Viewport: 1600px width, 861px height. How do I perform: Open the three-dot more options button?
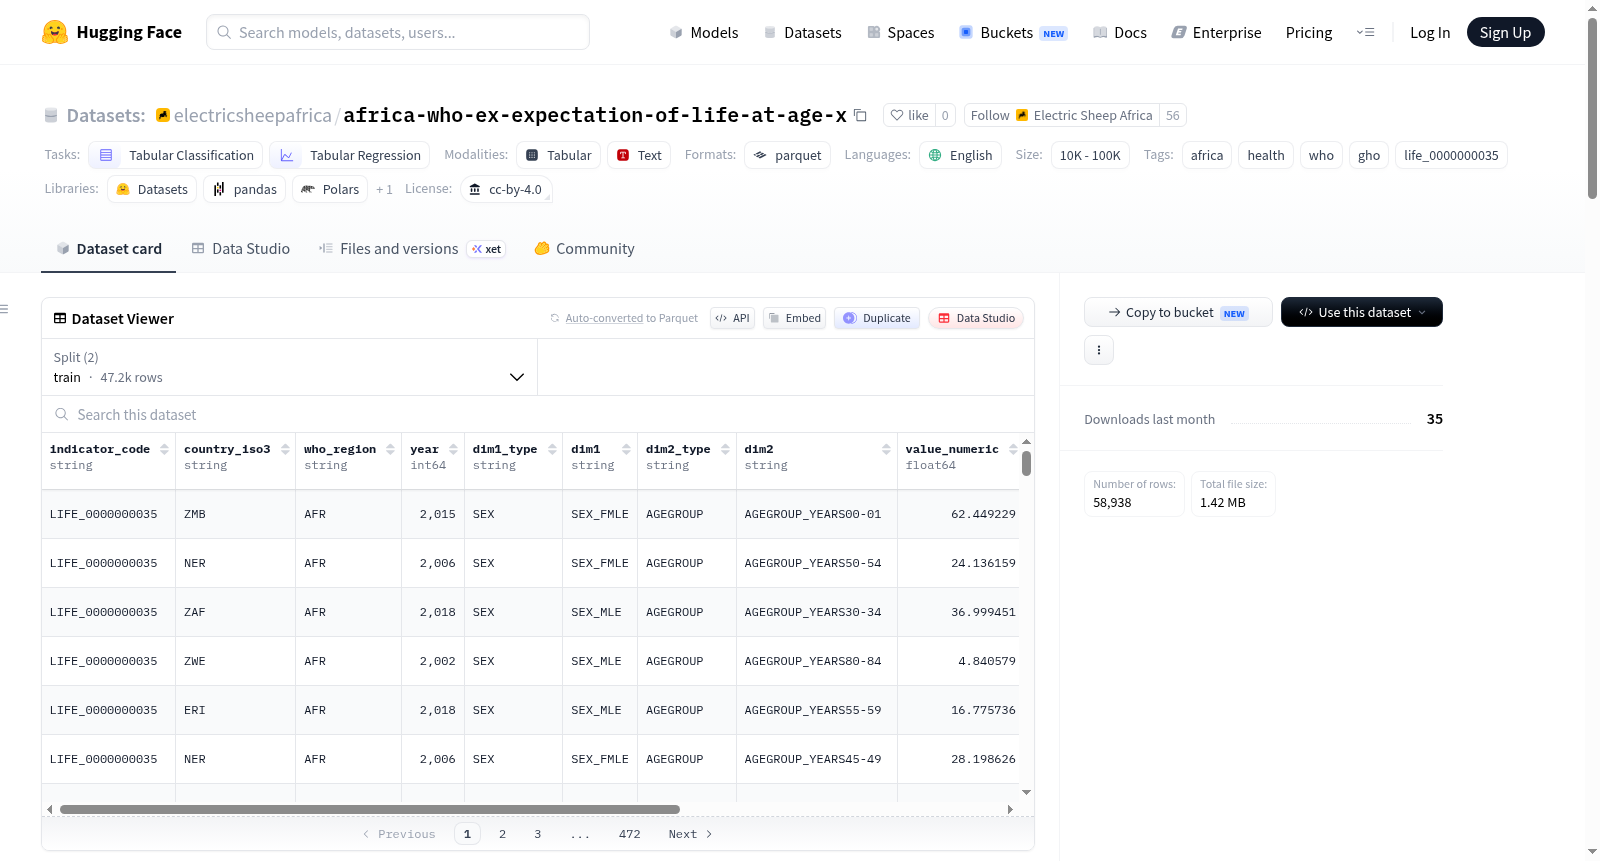pyautogui.click(x=1099, y=350)
